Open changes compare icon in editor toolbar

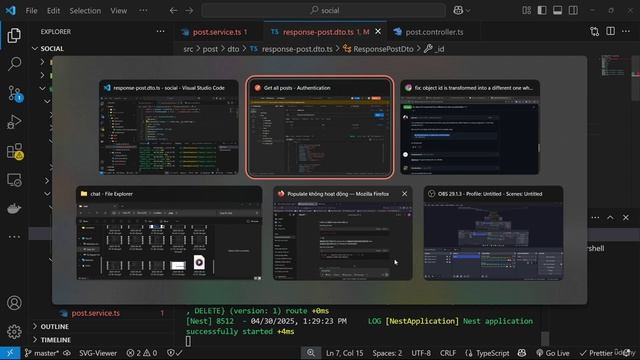point(595,32)
